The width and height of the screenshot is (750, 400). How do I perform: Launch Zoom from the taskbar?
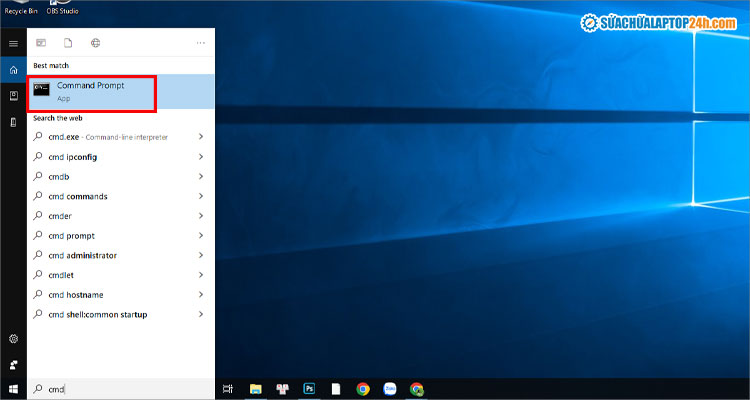(390, 389)
